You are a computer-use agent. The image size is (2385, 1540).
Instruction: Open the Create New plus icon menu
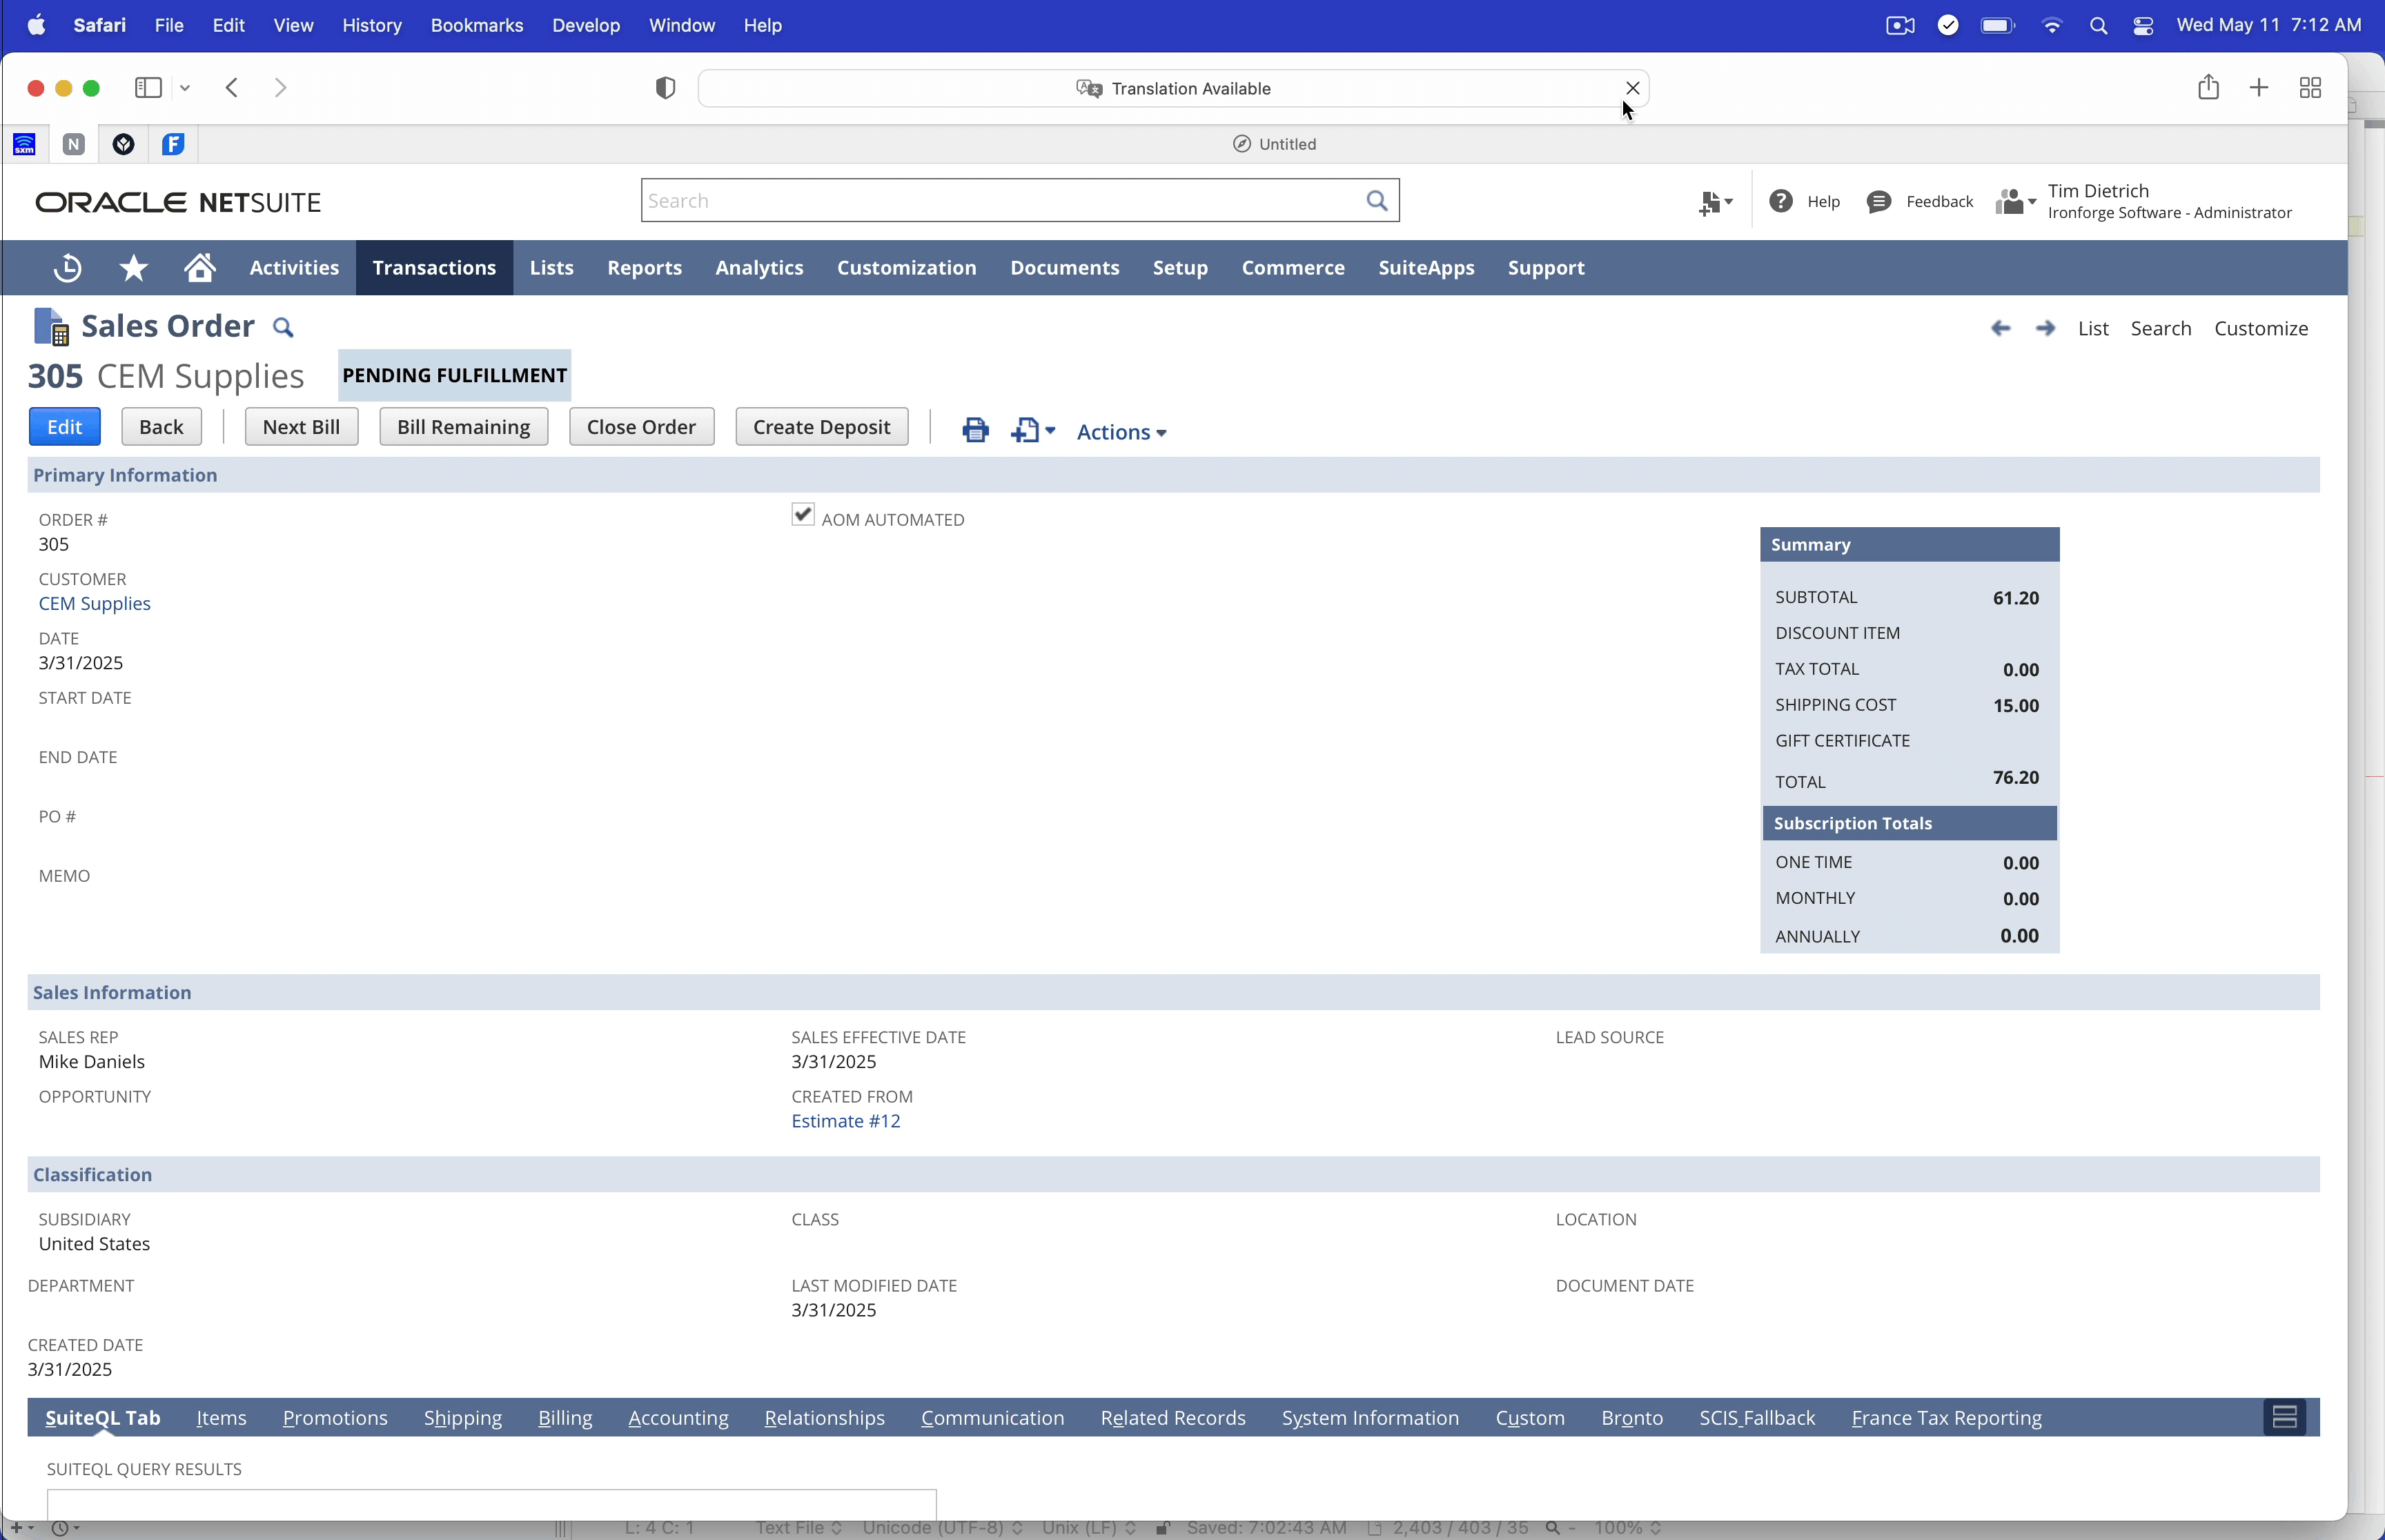point(1715,203)
